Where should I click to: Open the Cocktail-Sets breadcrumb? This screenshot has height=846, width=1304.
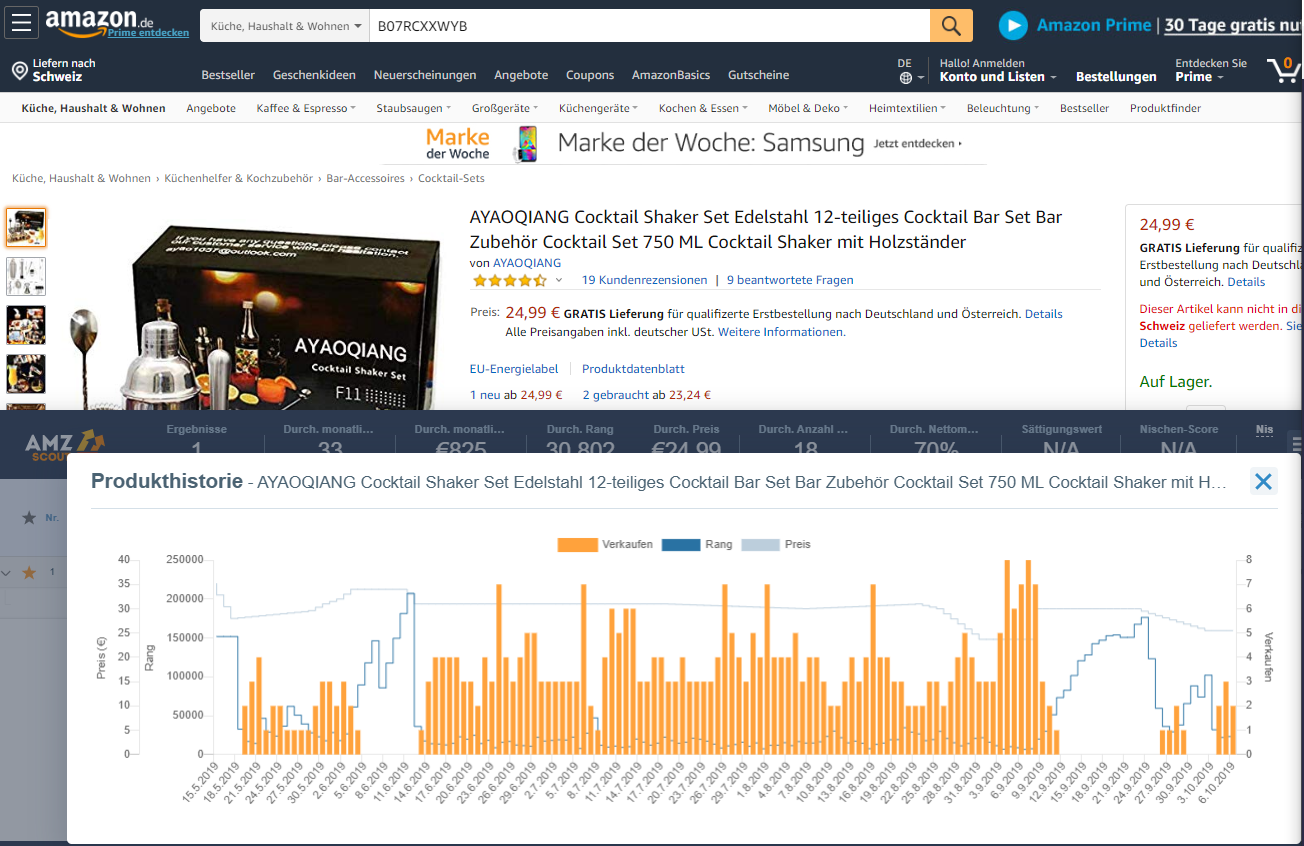coord(451,178)
